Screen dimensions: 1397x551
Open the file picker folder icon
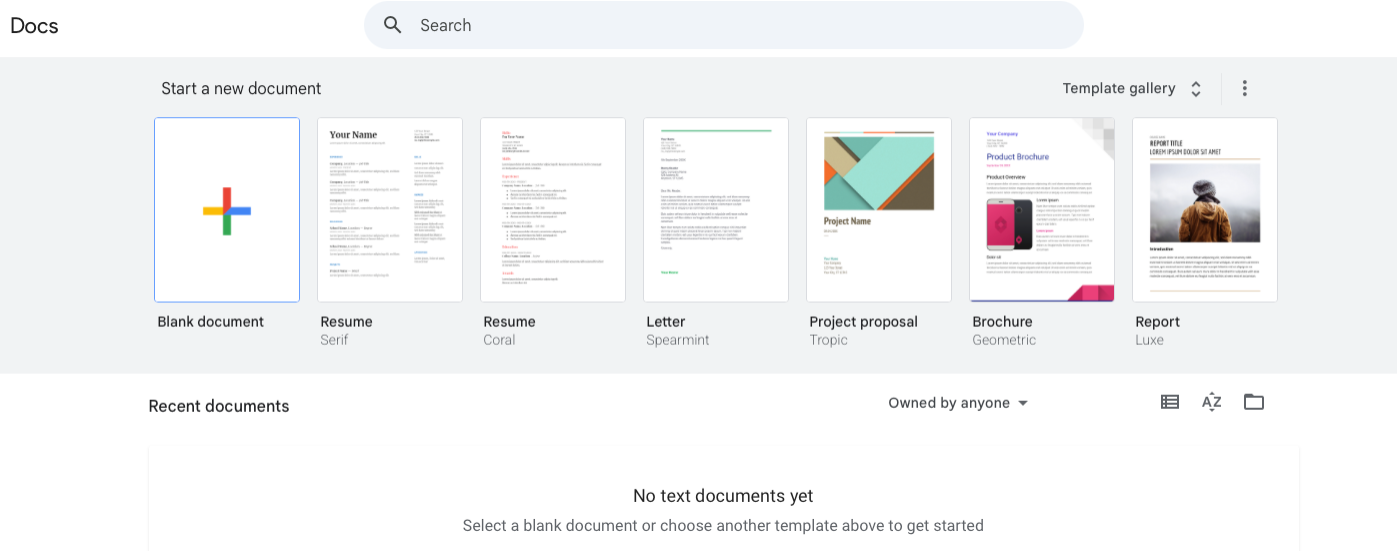point(1254,402)
